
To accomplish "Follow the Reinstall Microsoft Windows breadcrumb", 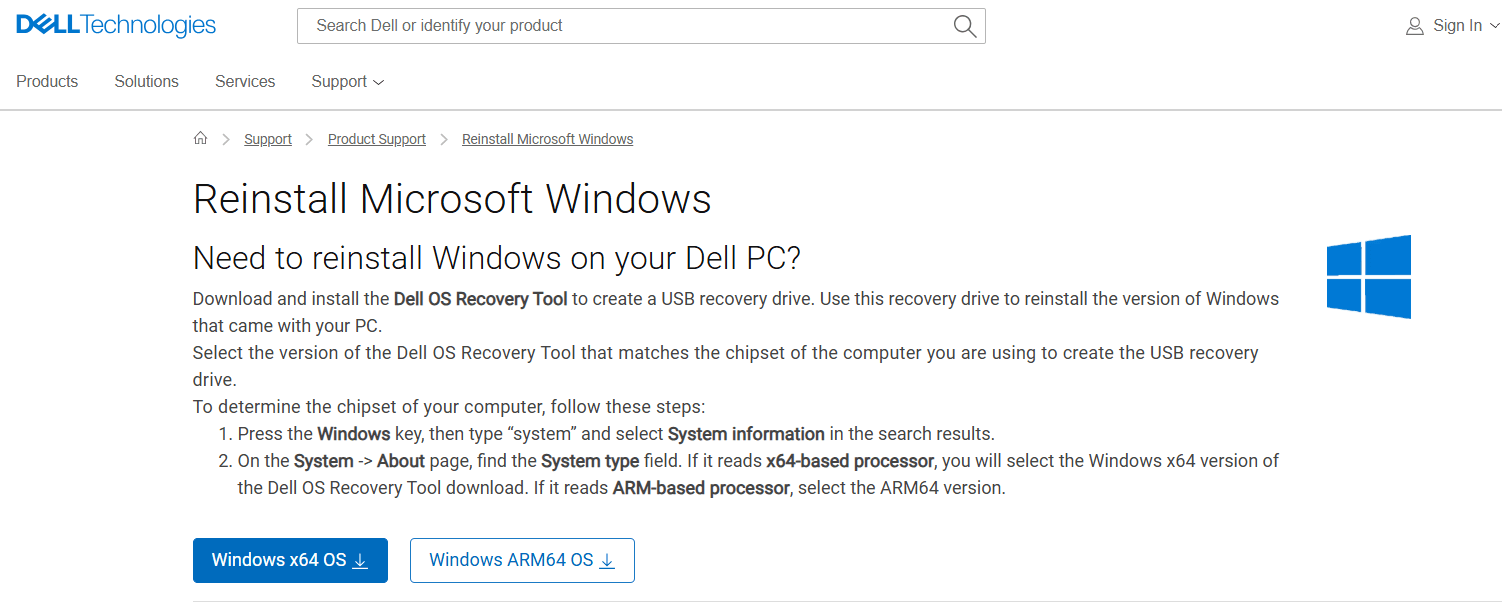I will point(547,138).
